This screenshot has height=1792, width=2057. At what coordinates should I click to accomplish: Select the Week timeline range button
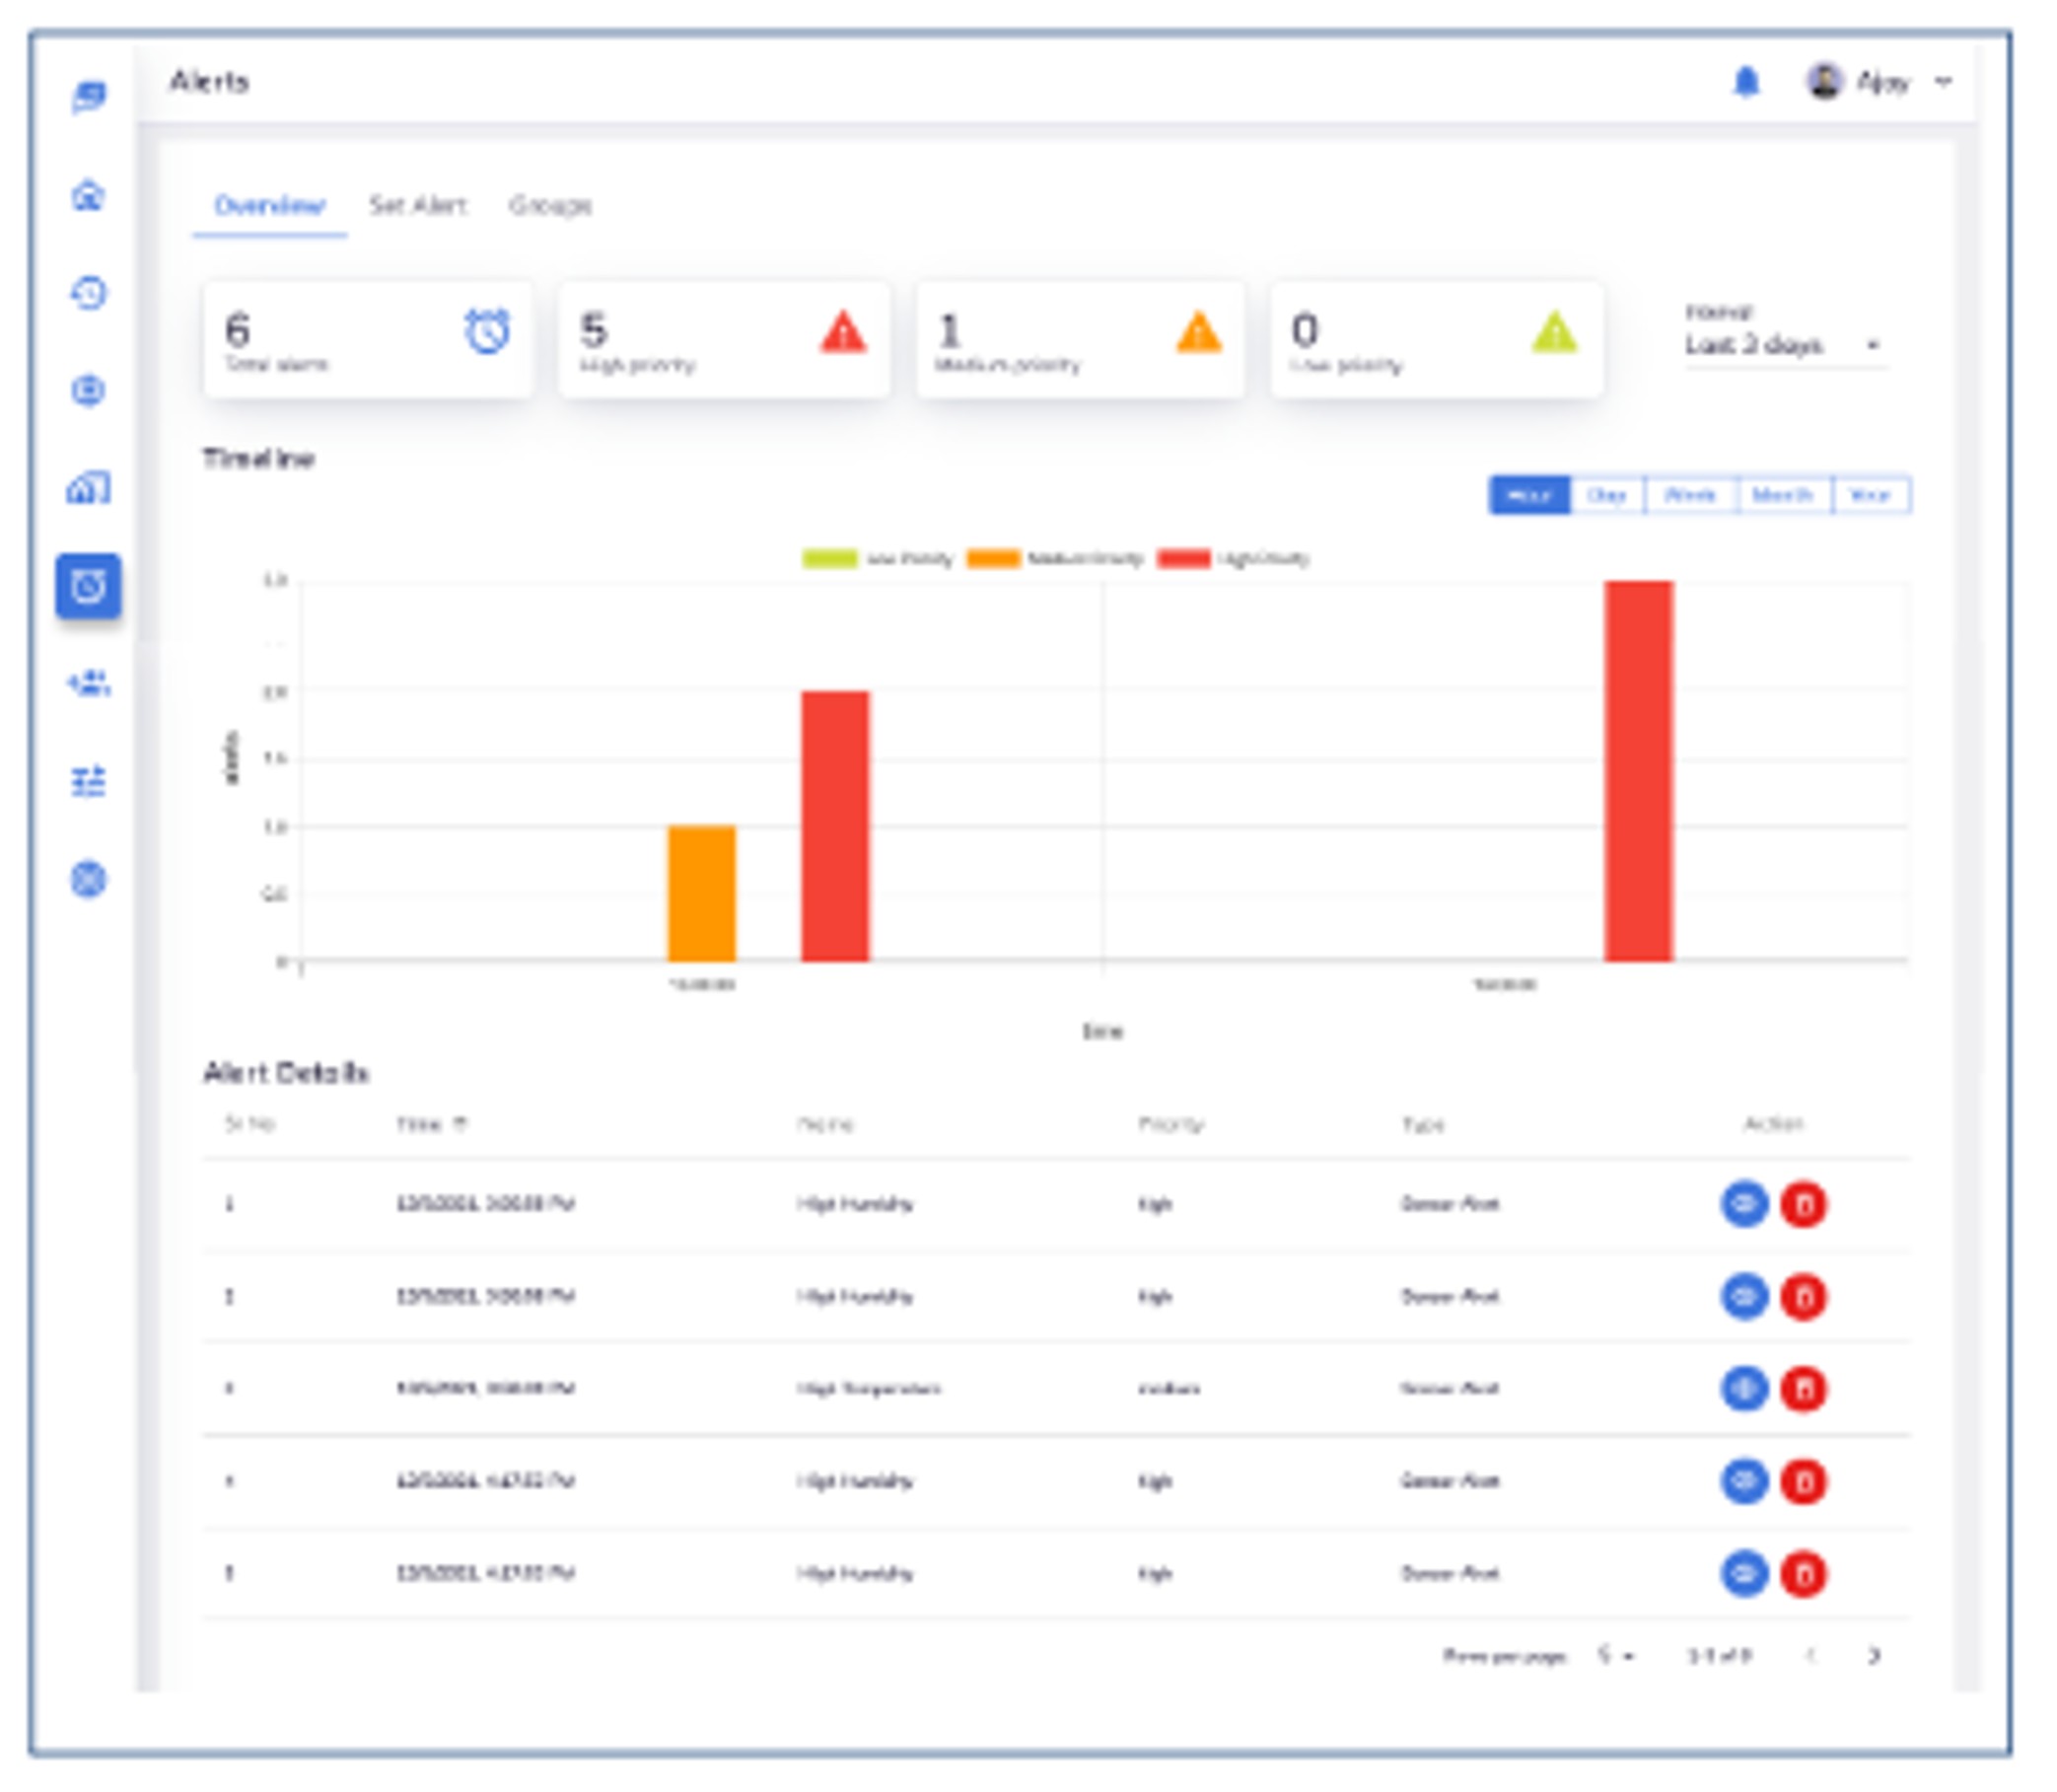(x=1690, y=495)
